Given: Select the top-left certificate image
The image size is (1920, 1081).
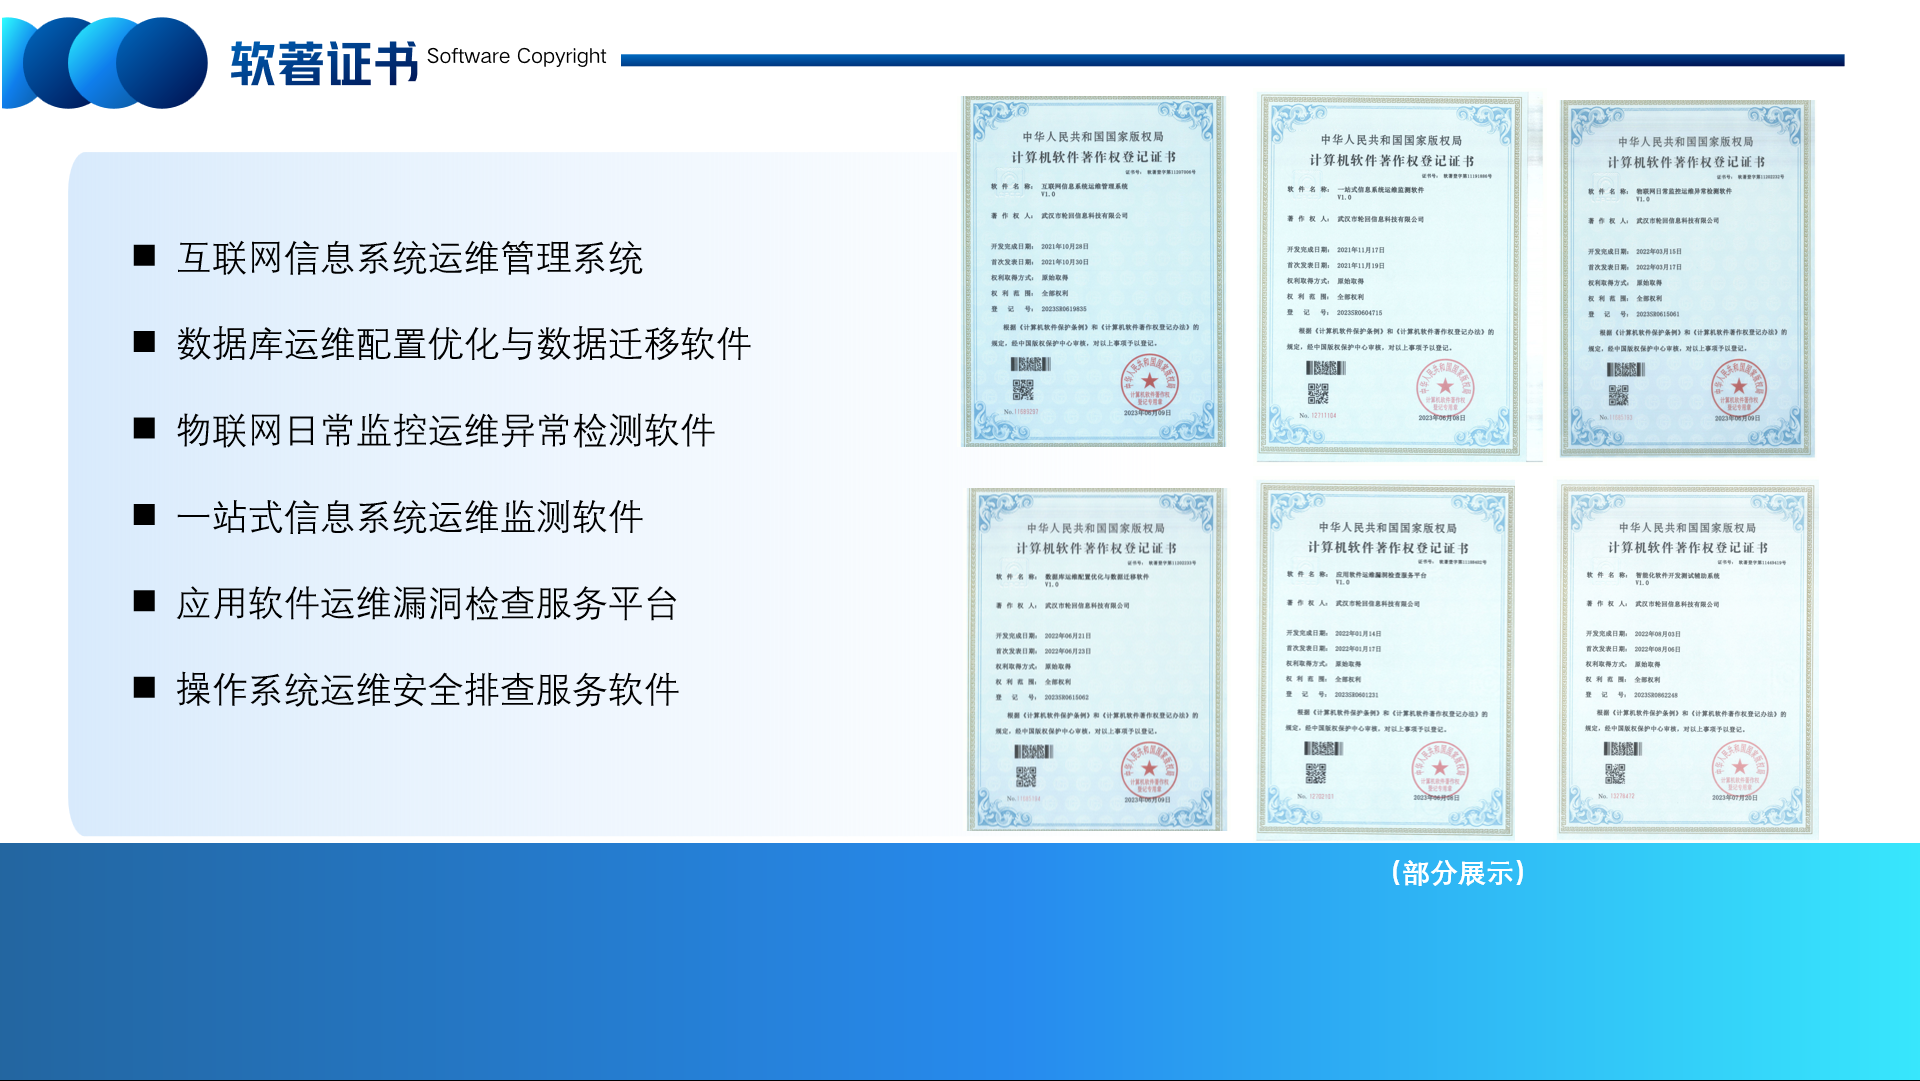Looking at the screenshot, I should coord(1093,271).
